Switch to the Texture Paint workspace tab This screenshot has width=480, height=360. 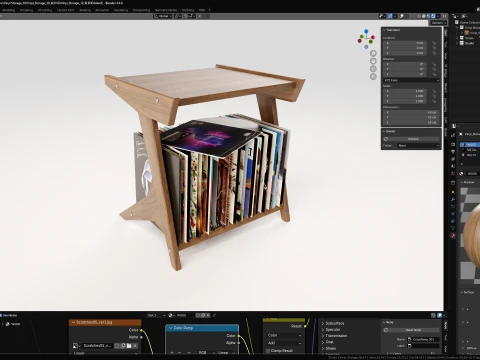(65, 10)
